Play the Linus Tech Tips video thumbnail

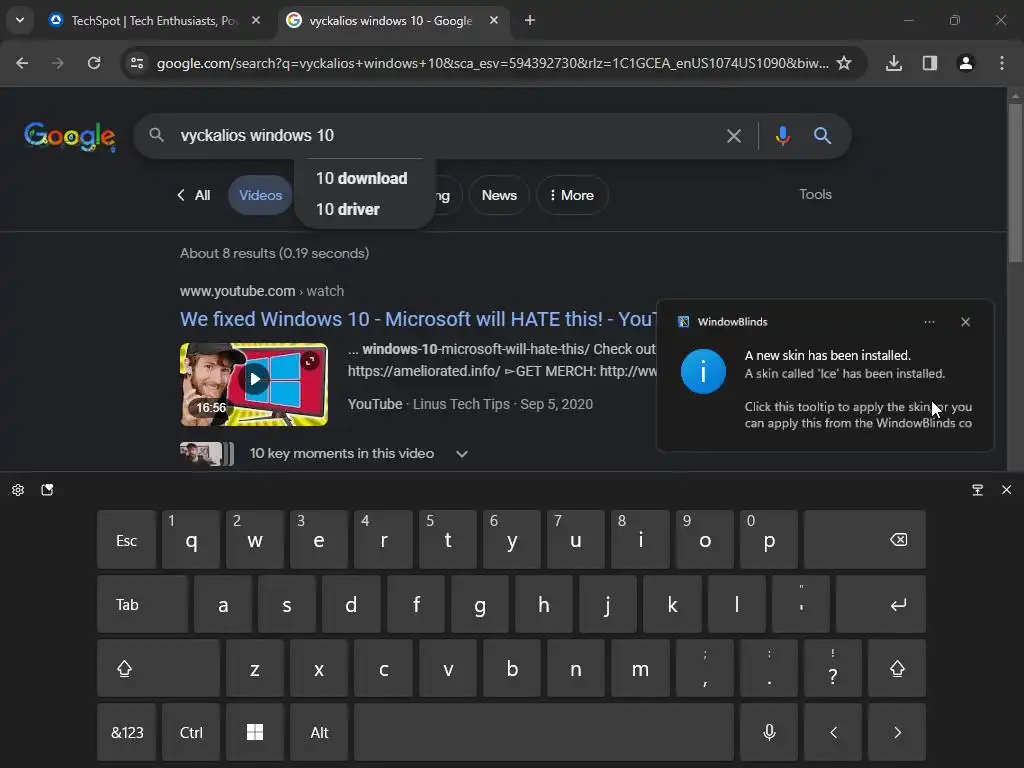(x=254, y=384)
